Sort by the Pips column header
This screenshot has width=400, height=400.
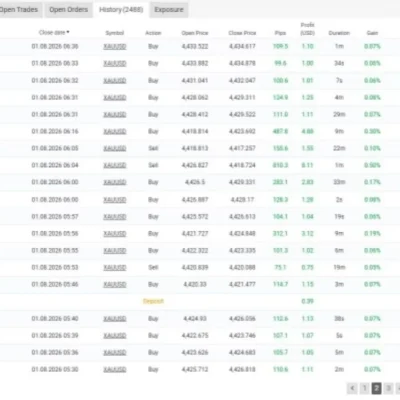280,33
